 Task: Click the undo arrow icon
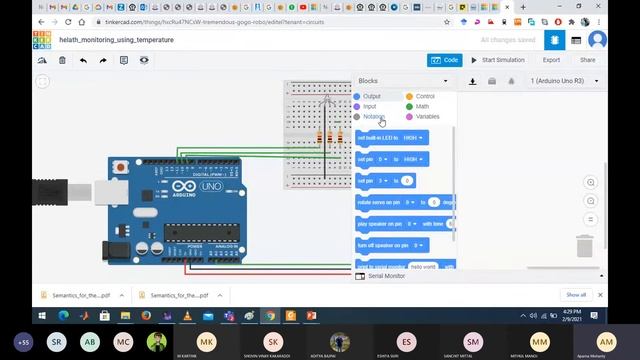coord(83,60)
